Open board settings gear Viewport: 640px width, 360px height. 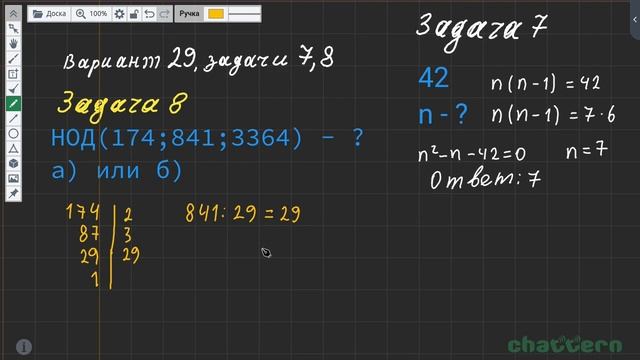coord(119,14)
